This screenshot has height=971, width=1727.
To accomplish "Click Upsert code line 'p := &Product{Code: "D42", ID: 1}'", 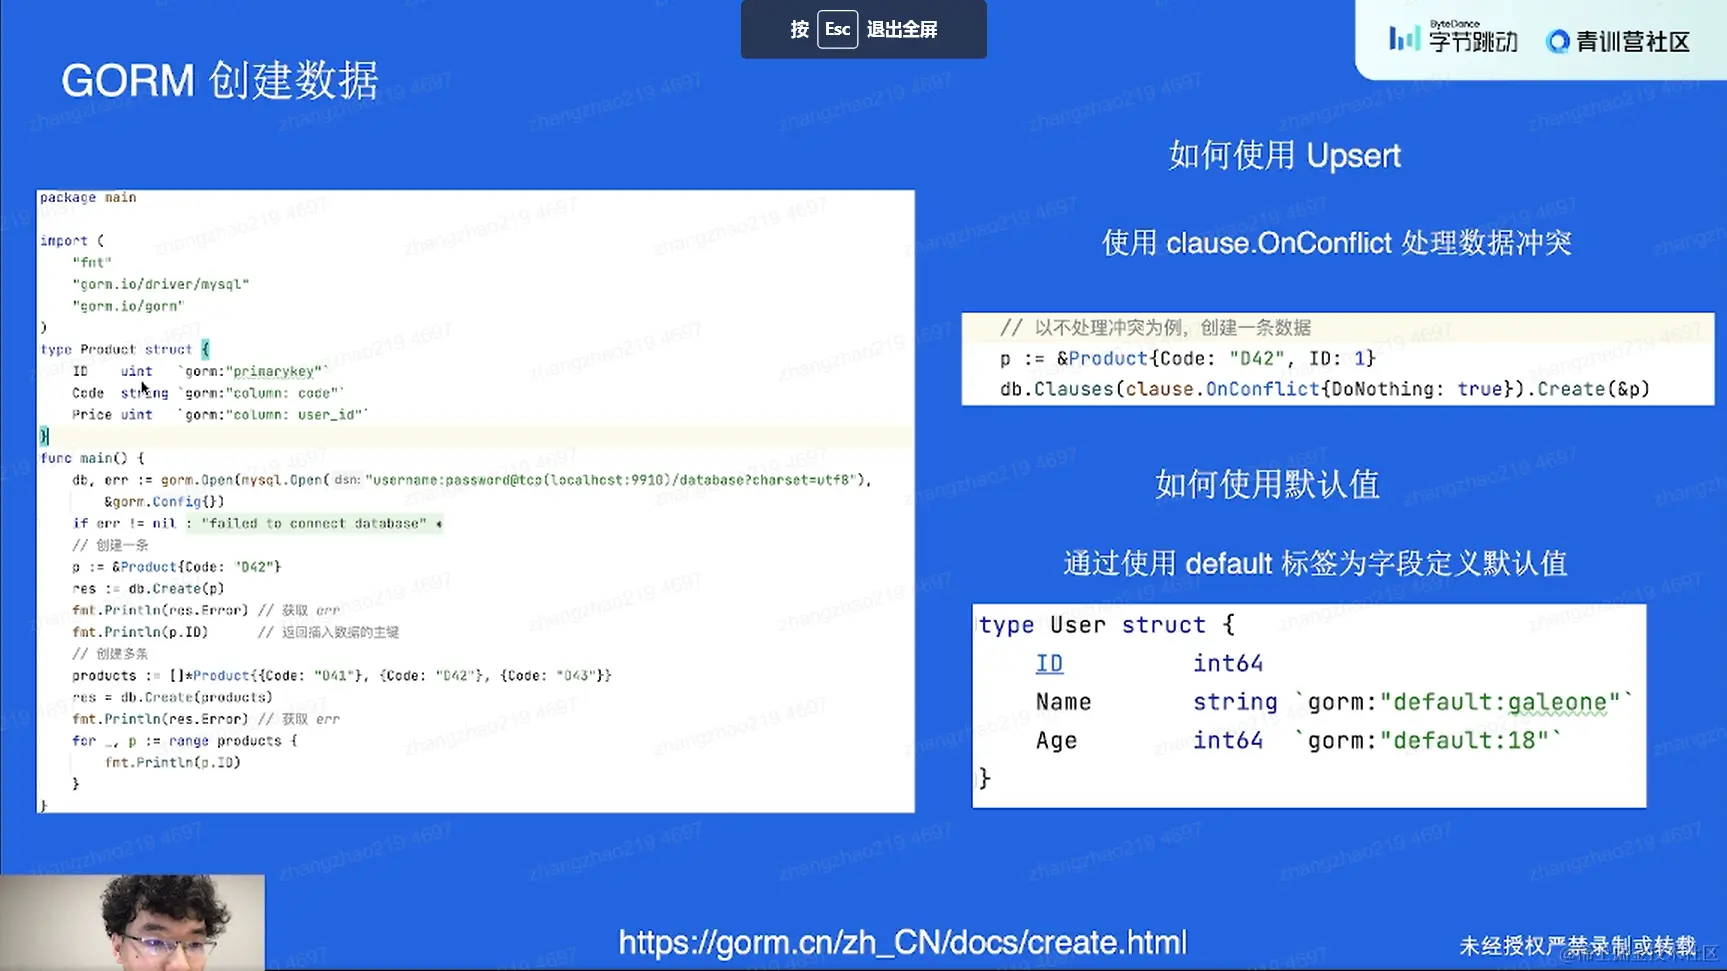I will (1188, 358).
